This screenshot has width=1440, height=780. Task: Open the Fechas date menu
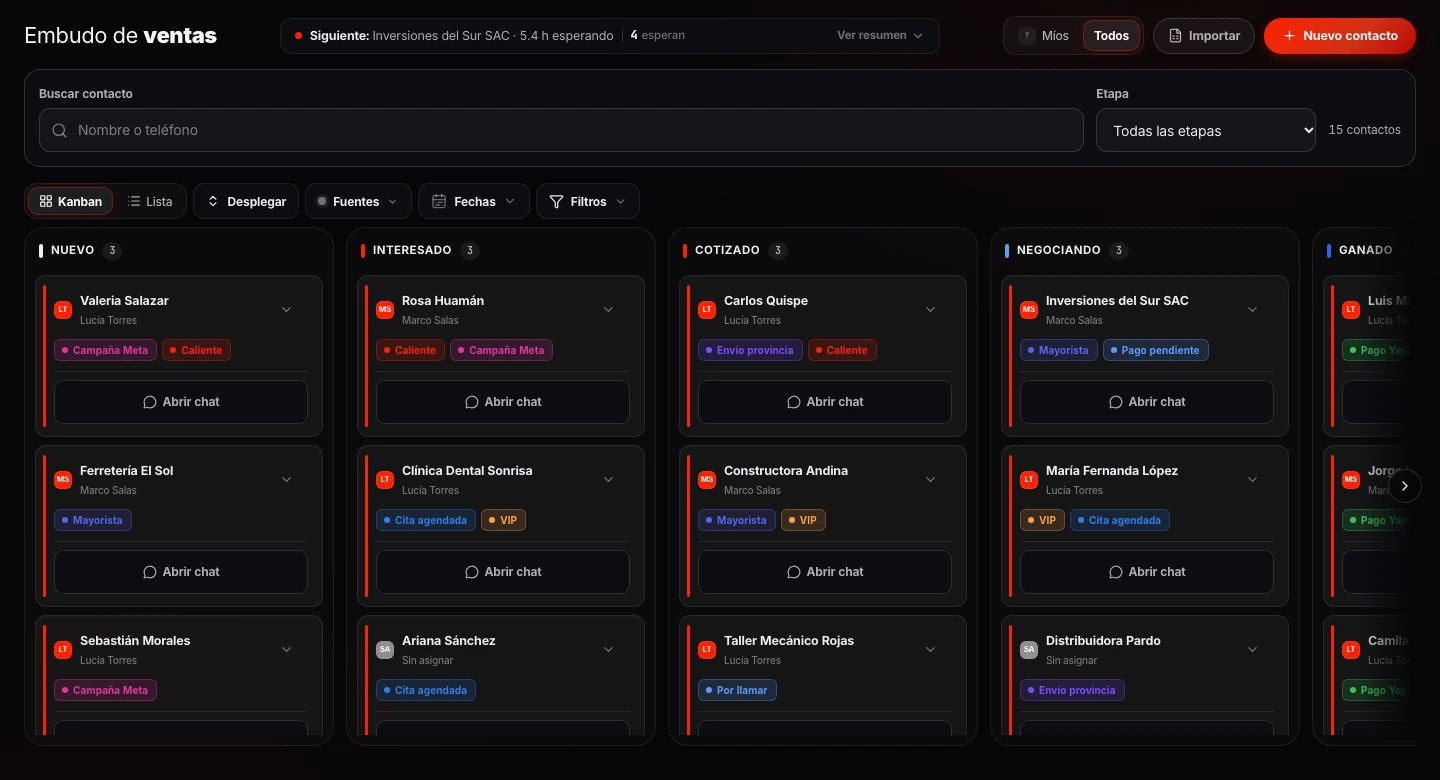click(x=474, y=201)
